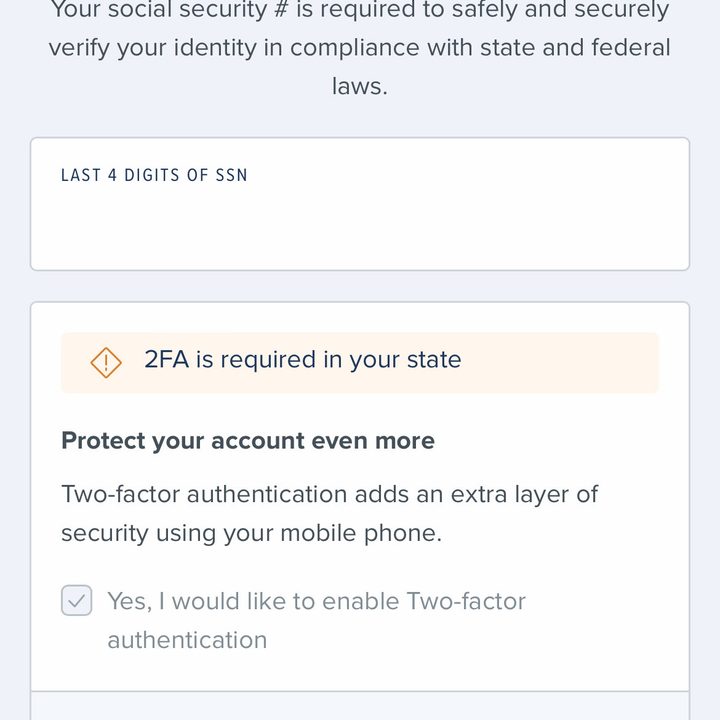The image size is (720, 720).
Task: Click the word authentication beneath the checkbox label
Action: point(187,640)
